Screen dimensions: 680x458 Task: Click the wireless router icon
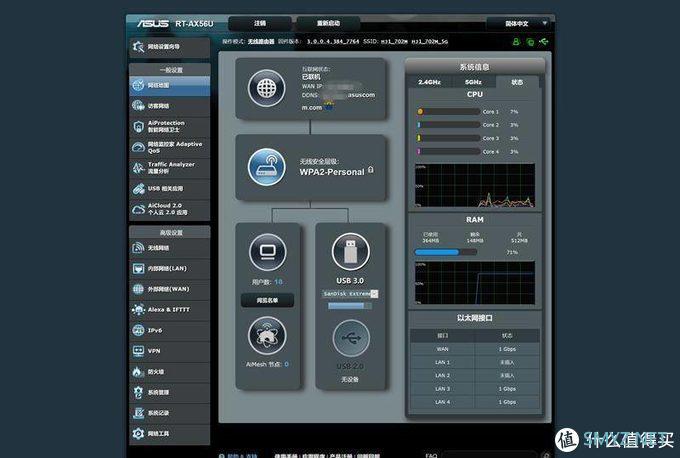(267, 167)
